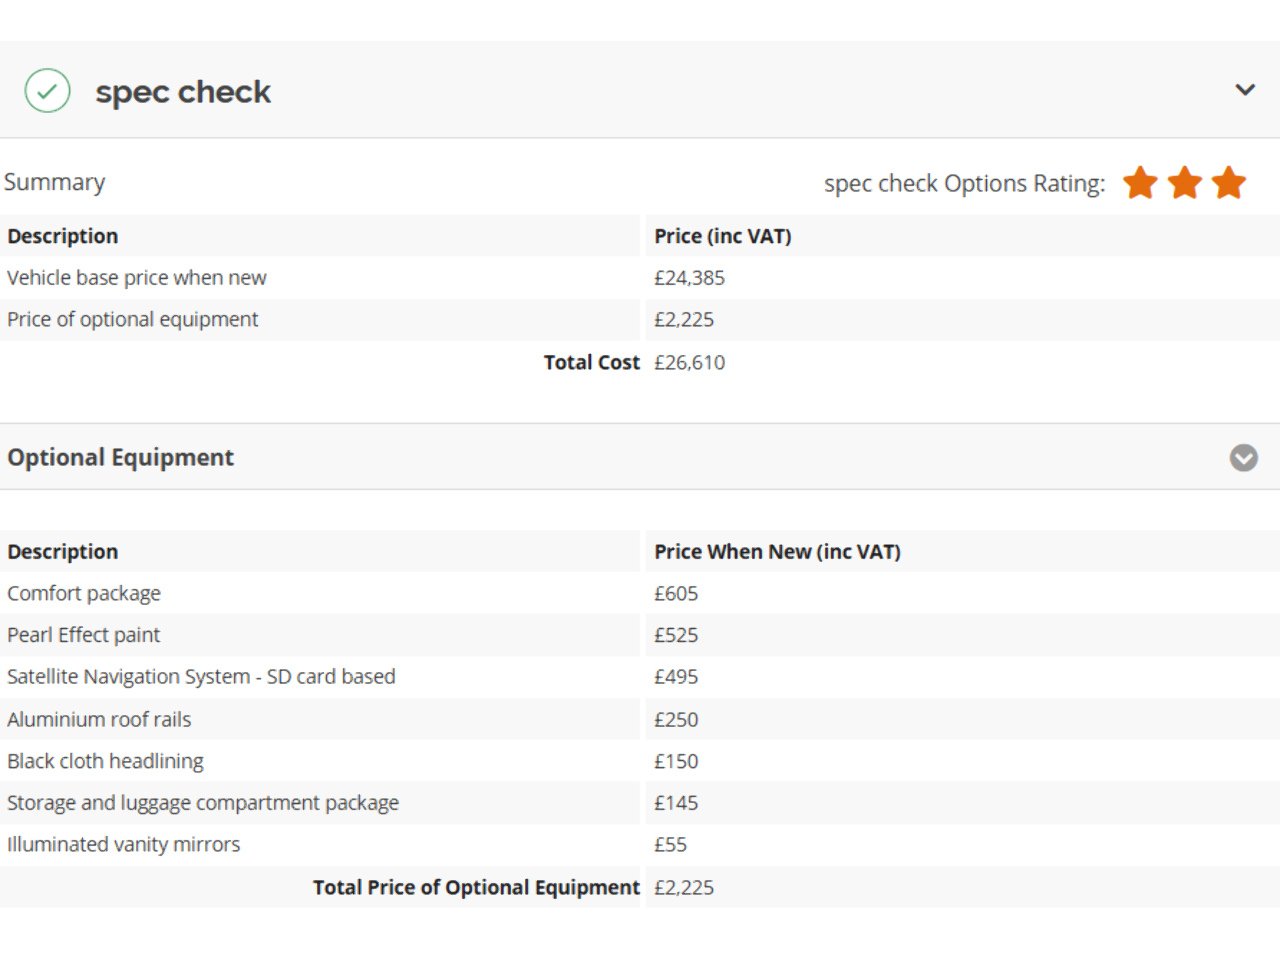Collapse the spec check section chevron
The width and height of the screenshot is (1280, 960).
[x=1245, y=90]
